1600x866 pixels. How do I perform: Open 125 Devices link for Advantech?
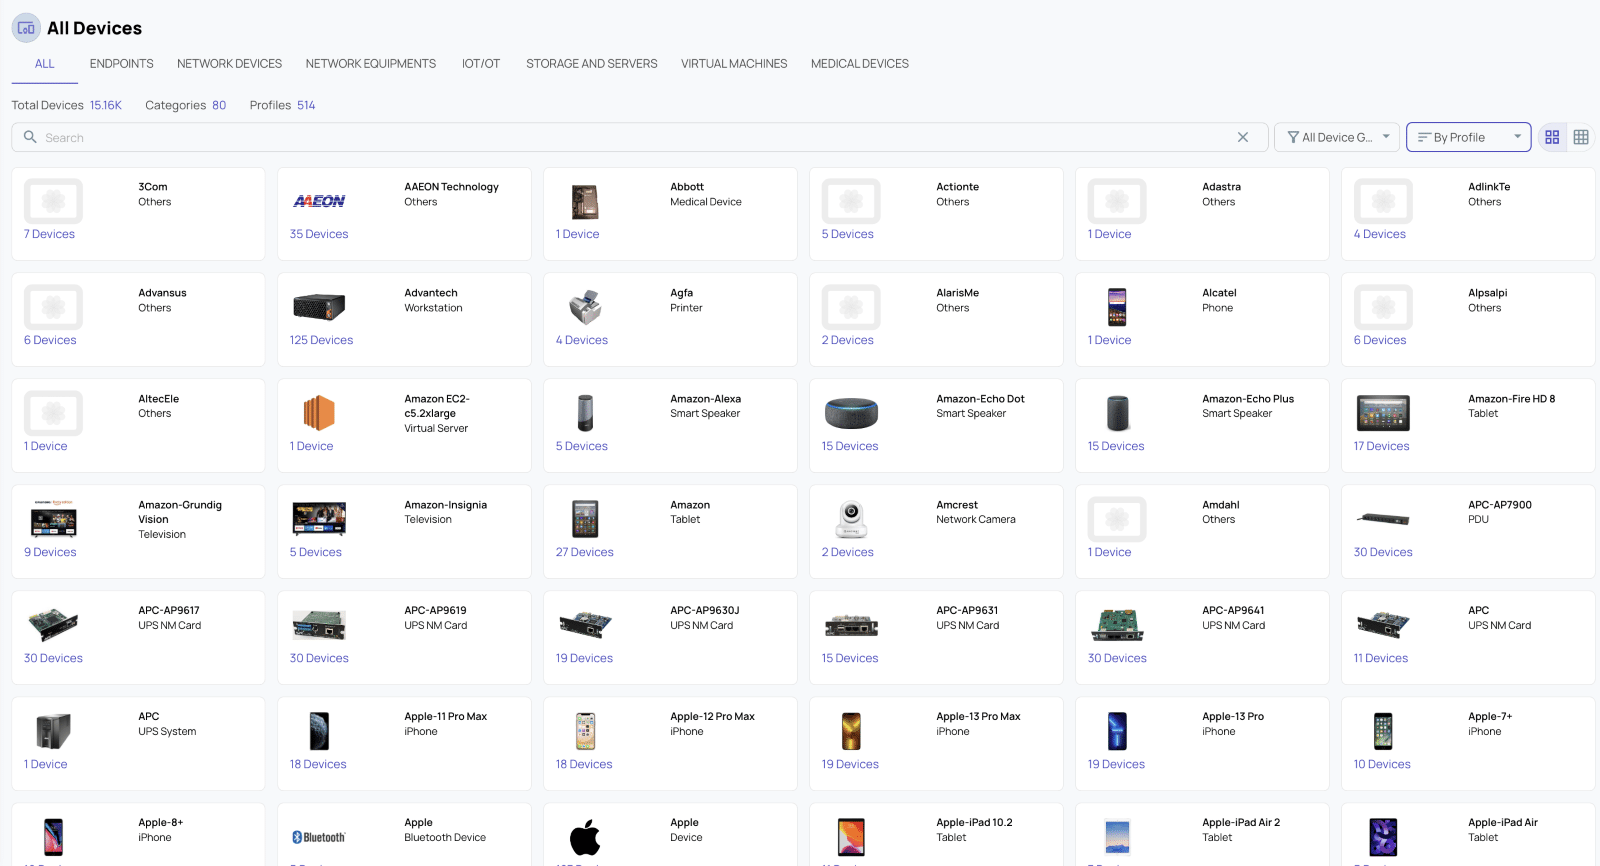(321, 340)
